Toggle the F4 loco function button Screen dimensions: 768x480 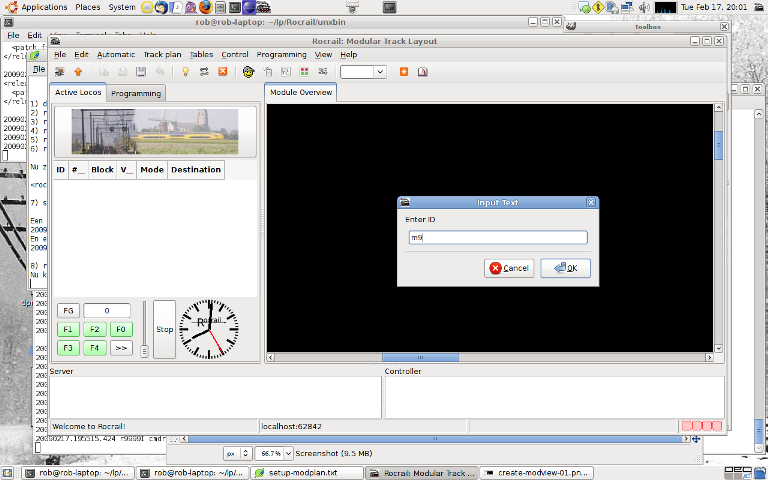[94, 348]
